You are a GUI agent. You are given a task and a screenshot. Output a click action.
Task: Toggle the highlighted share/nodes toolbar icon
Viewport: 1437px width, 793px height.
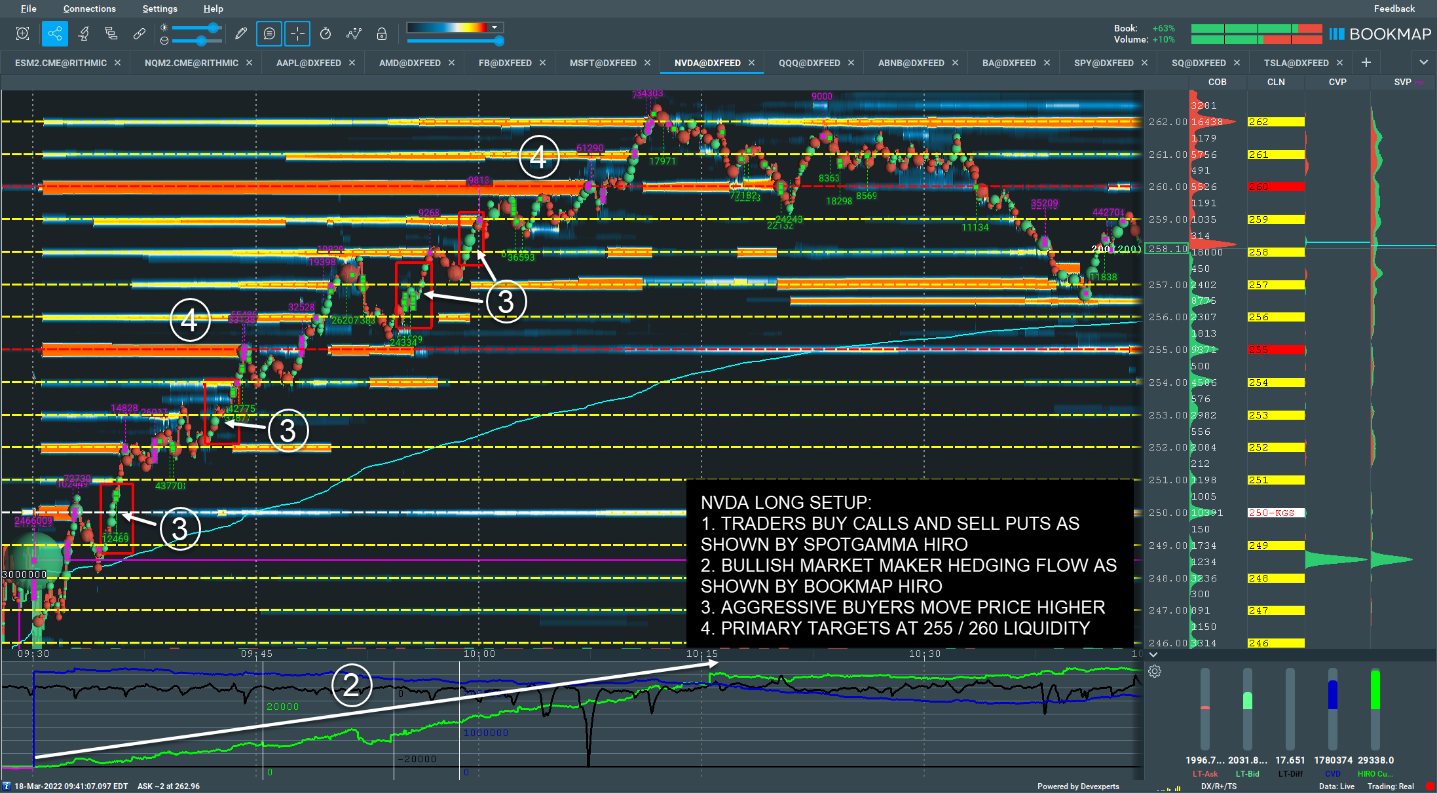click(54, 33)
